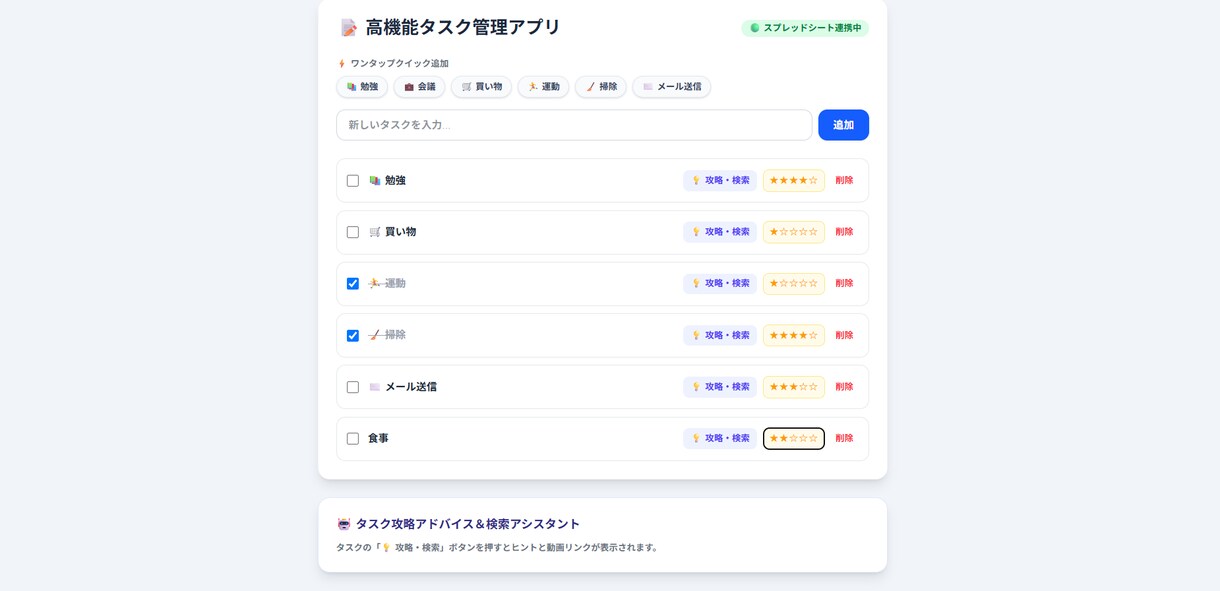The image size is (1220, 591).
Task: Delete the メール送信 task
Action: (845, 387)
